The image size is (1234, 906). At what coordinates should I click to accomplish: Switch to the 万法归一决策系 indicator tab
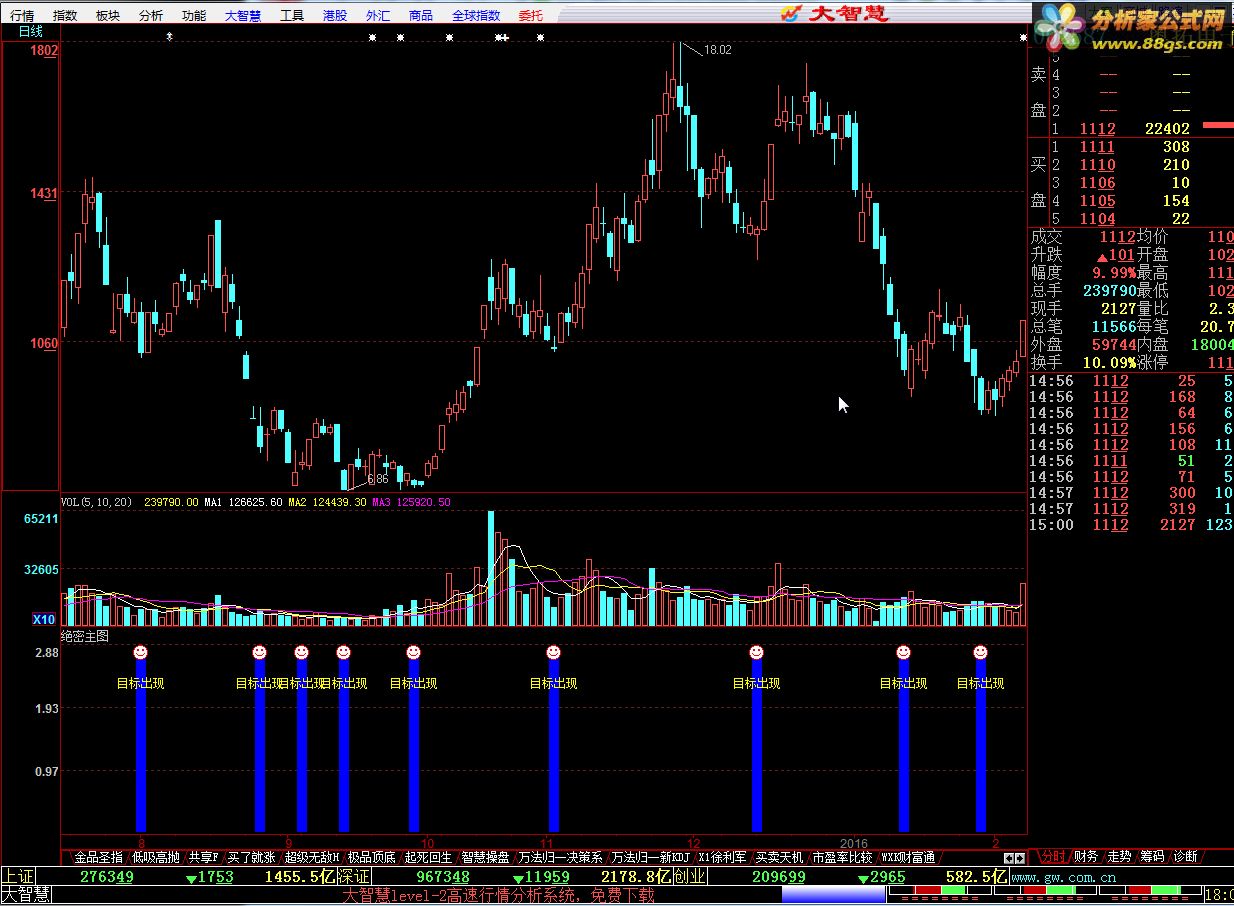pyautogui.click(x=561, y=858)
